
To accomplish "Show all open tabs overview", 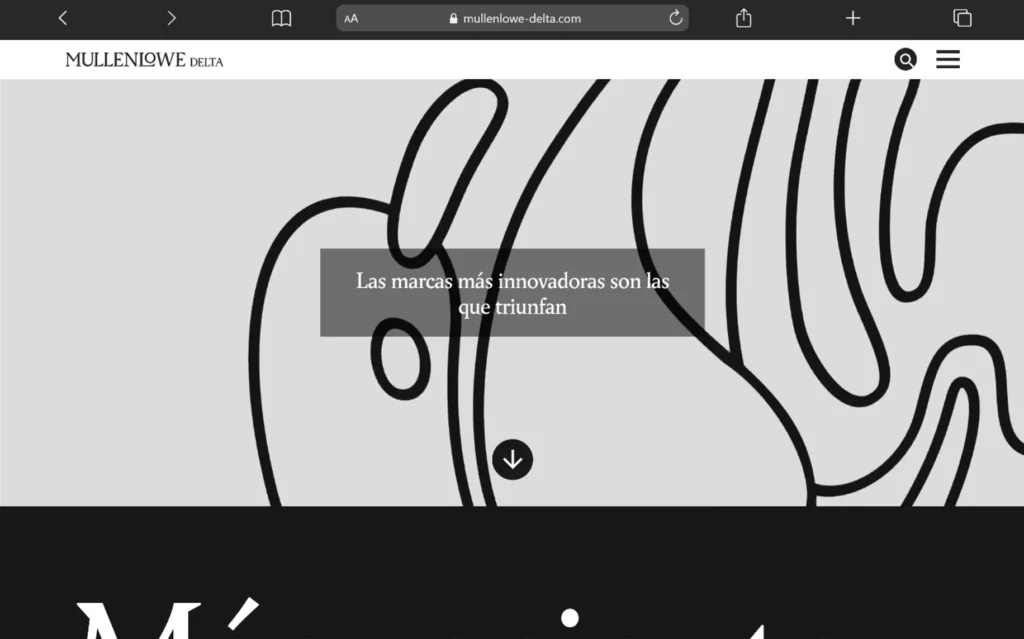I will pyautogui.click(x=962, y=18).
